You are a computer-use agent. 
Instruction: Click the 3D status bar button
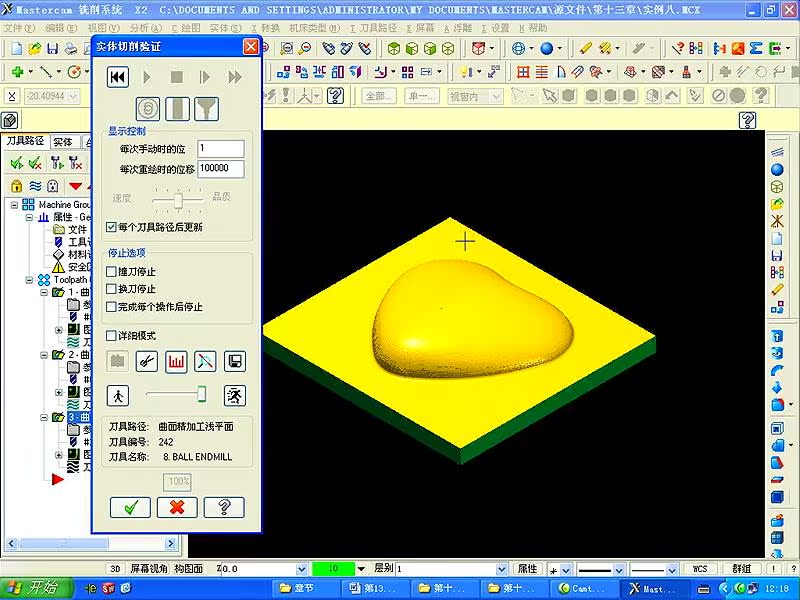(115, 569)
